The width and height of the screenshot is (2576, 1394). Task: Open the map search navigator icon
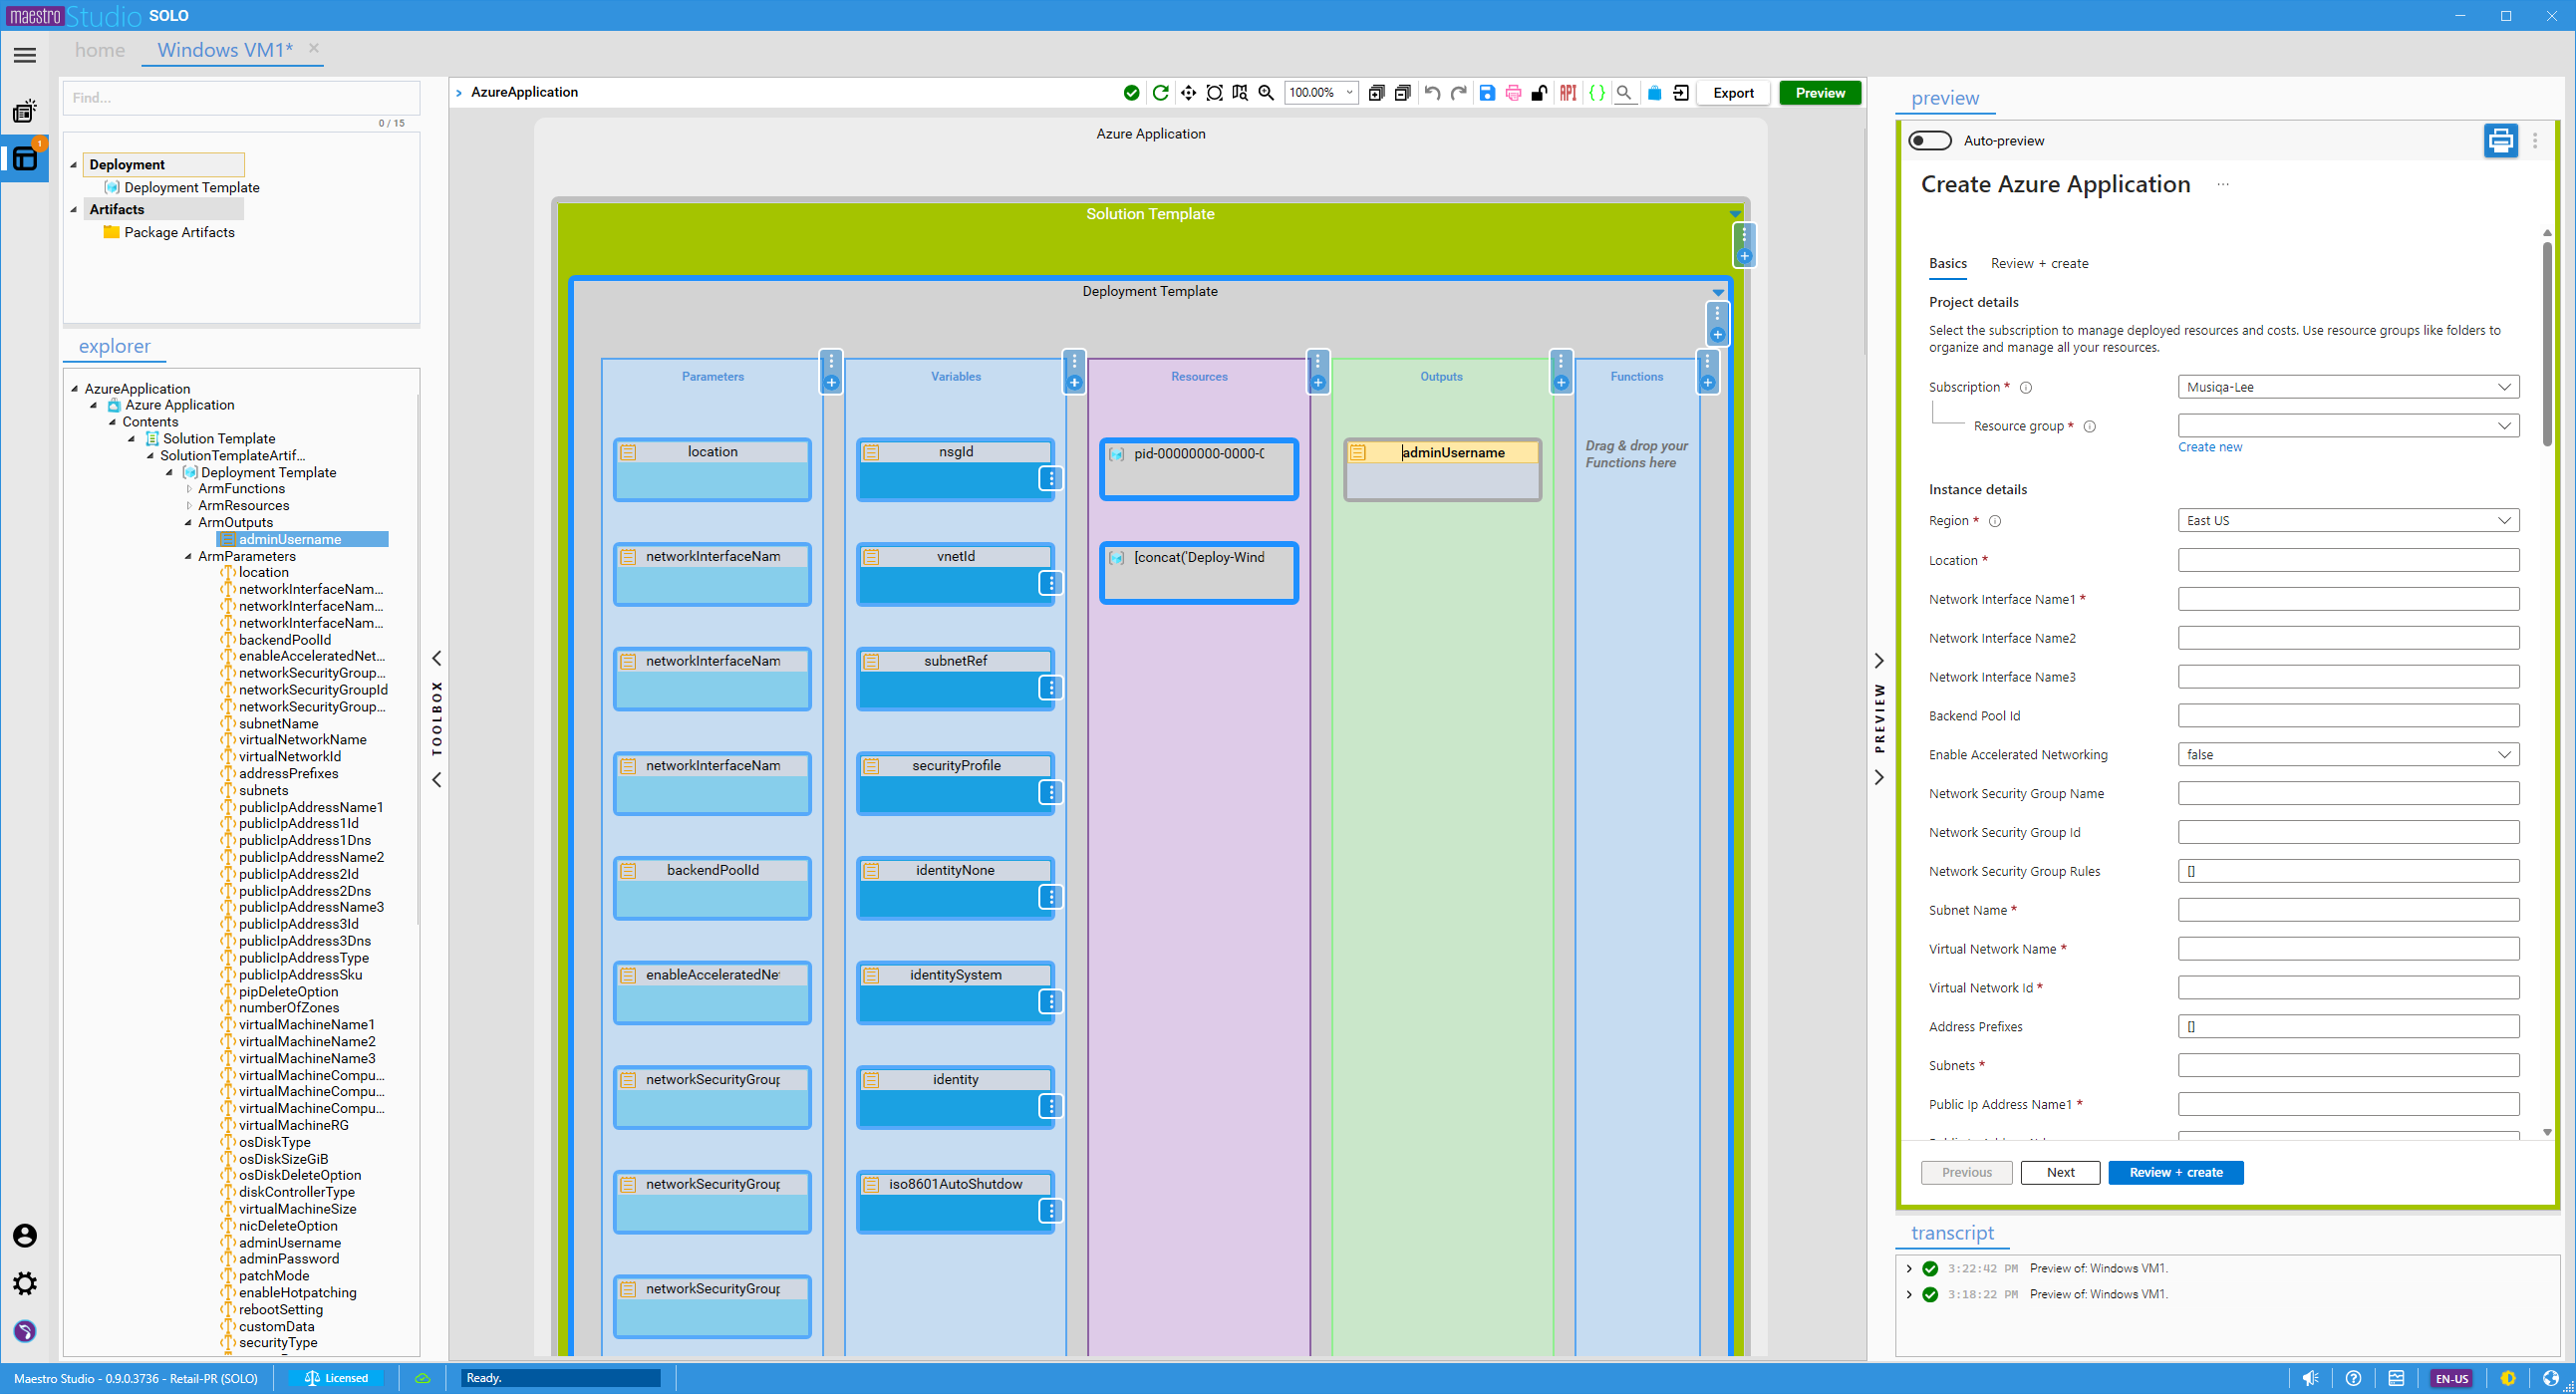point(1240,93)
